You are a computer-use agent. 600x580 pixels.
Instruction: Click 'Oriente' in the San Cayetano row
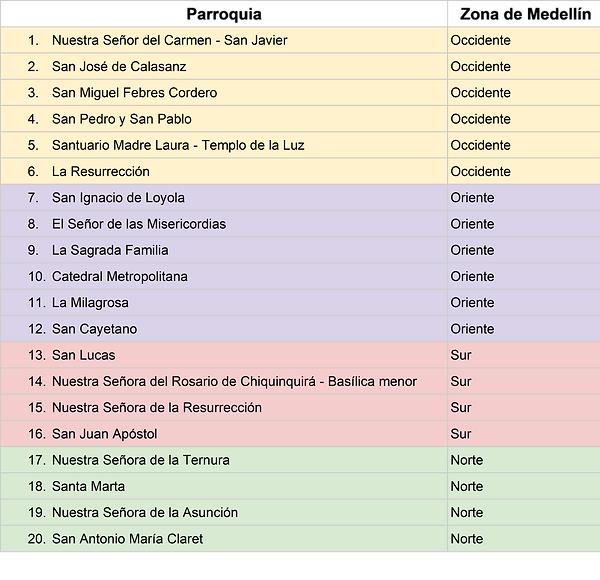point(473,329)
